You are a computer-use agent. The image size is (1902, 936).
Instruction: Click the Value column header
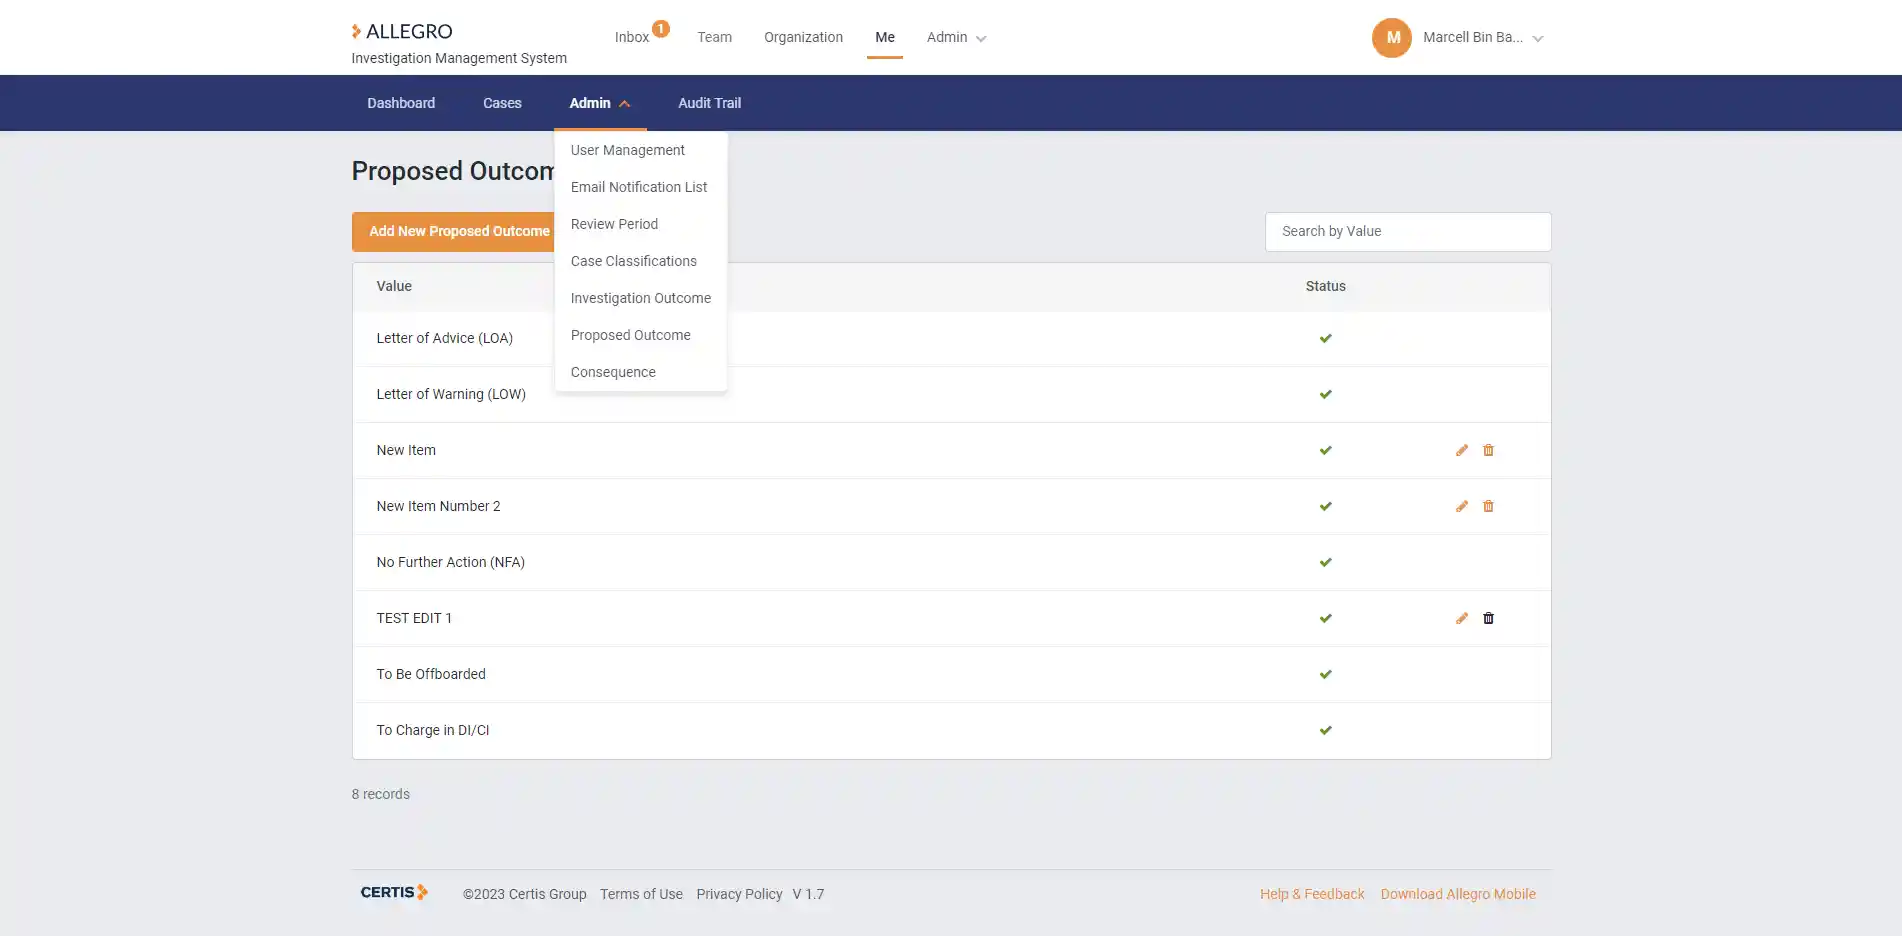point(394,286)
